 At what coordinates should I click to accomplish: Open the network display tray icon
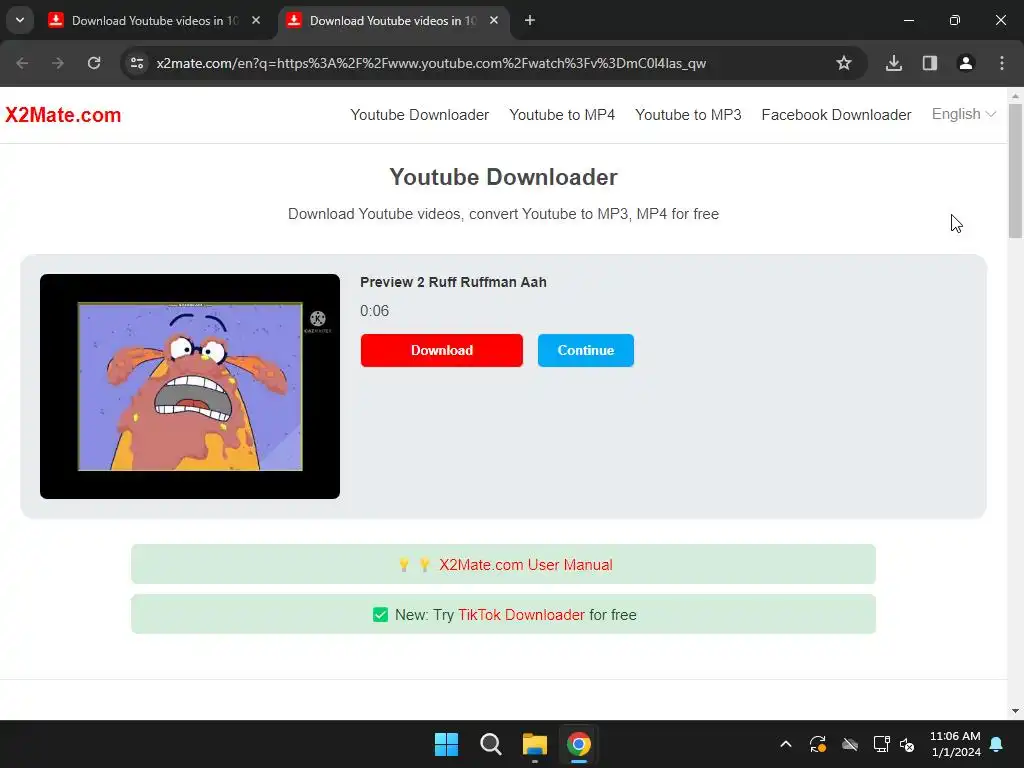(882, 744)
